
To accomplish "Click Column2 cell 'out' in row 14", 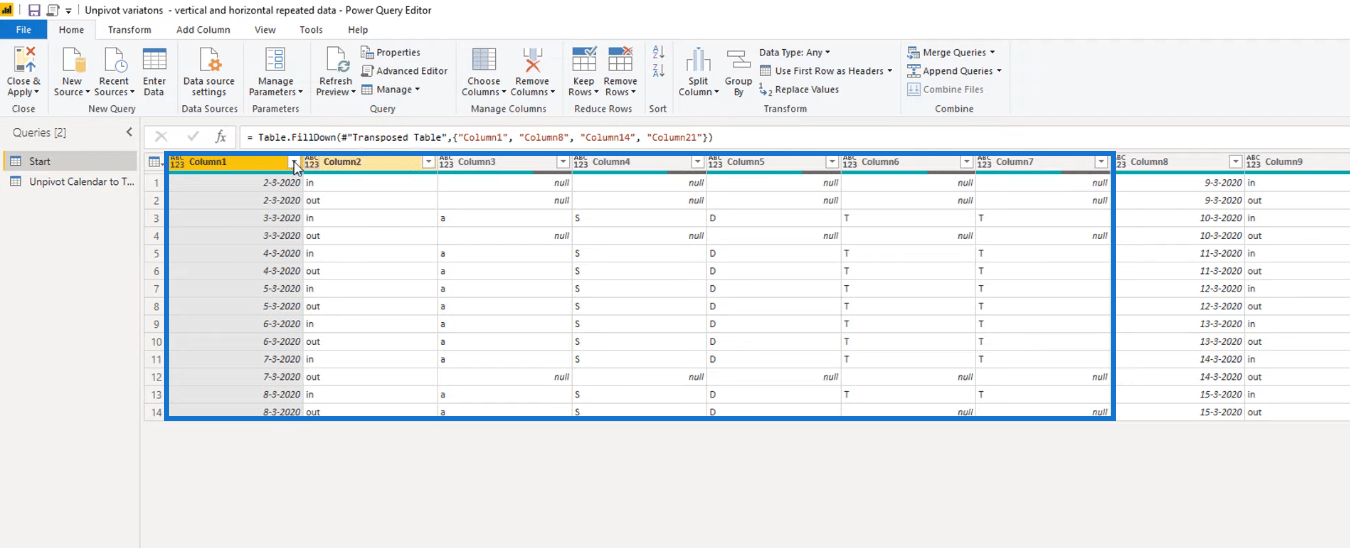I will pyautogui.click(x=370, y=412).
